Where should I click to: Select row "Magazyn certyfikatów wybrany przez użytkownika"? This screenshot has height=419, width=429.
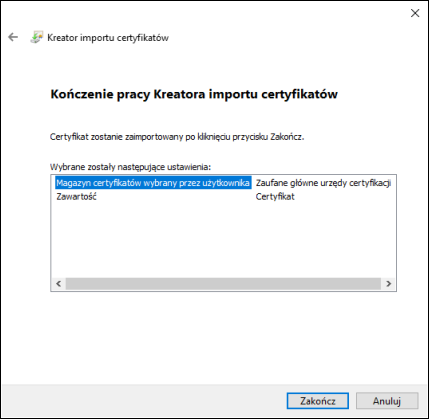(x=153, y=183)
